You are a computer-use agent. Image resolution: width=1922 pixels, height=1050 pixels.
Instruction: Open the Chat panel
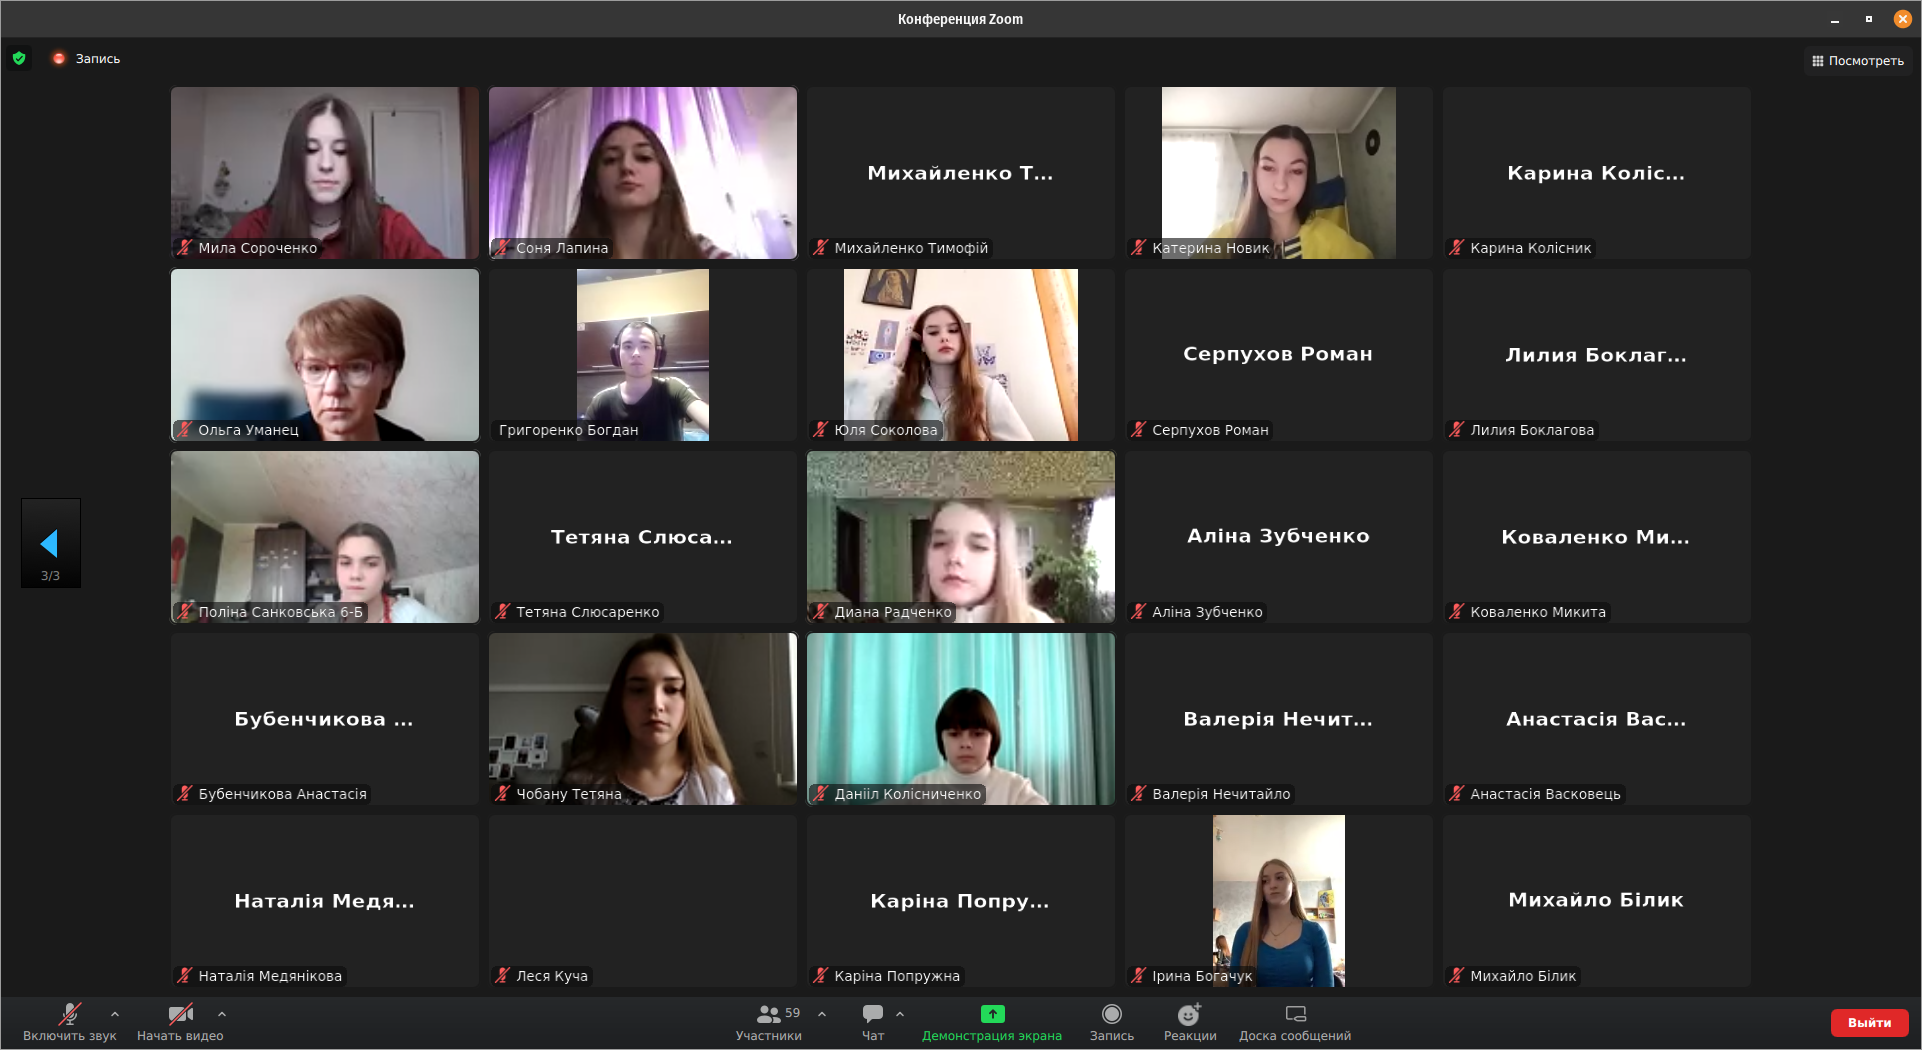[872, 1015]
